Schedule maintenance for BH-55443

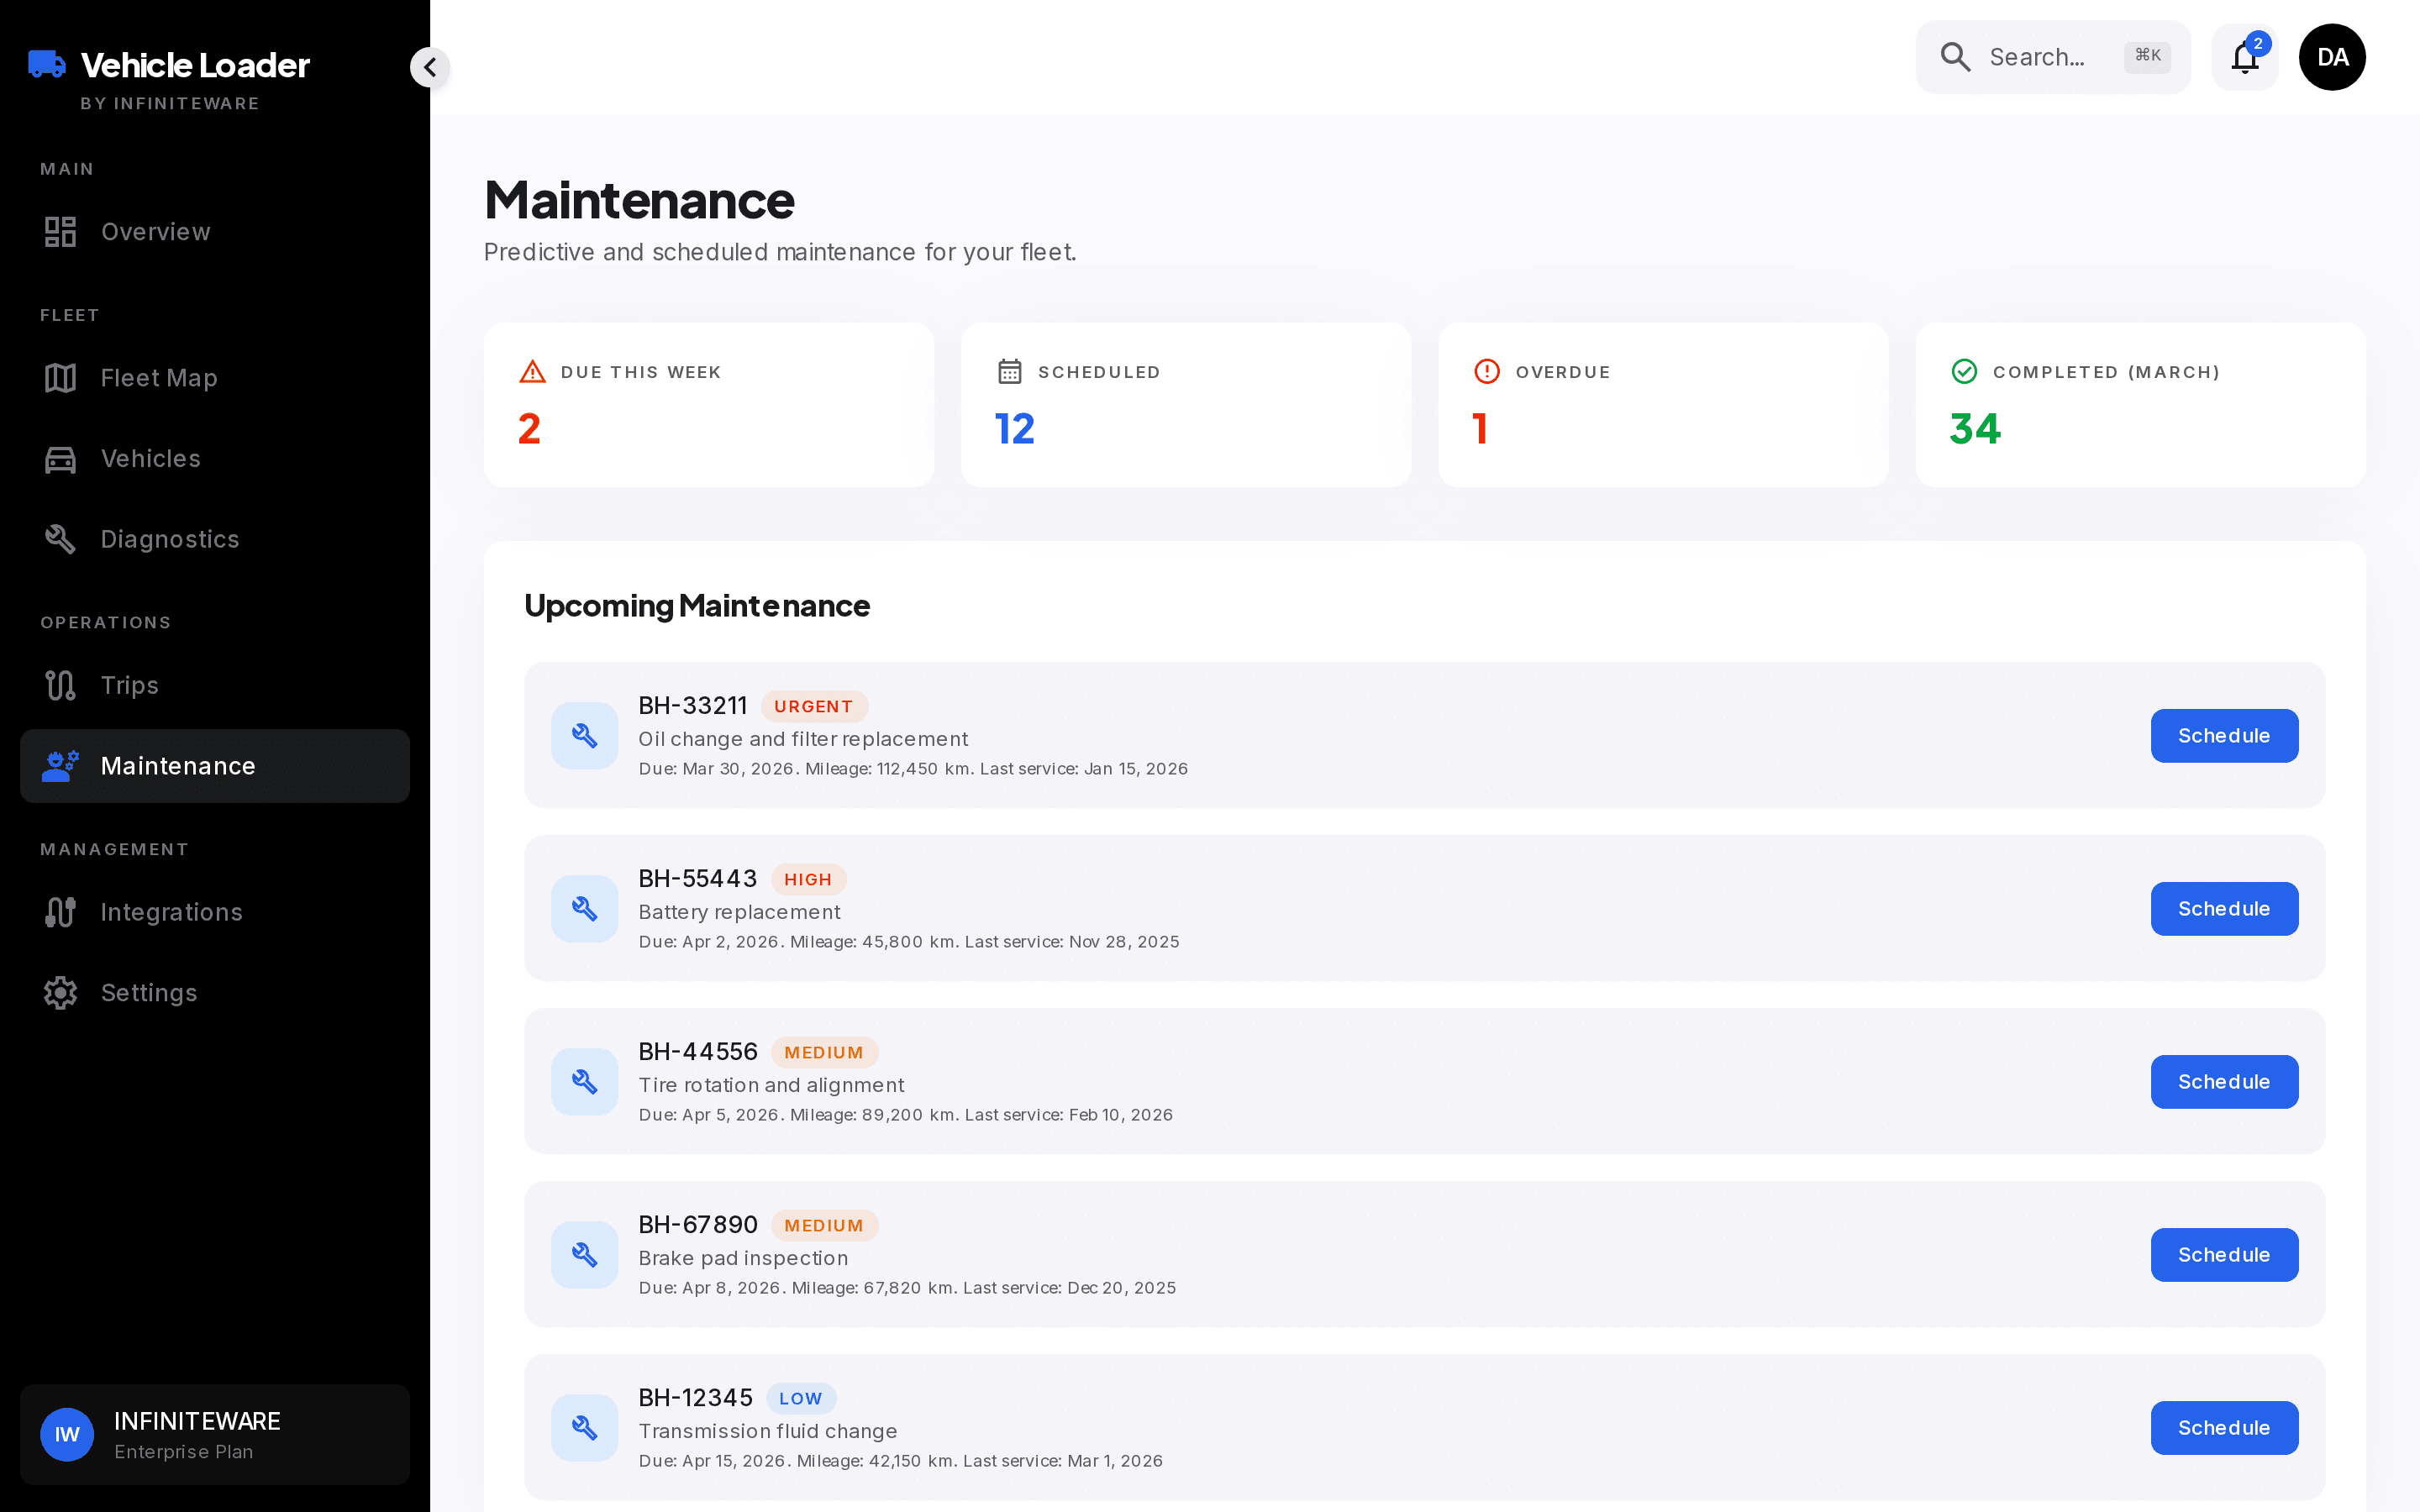2224,909
